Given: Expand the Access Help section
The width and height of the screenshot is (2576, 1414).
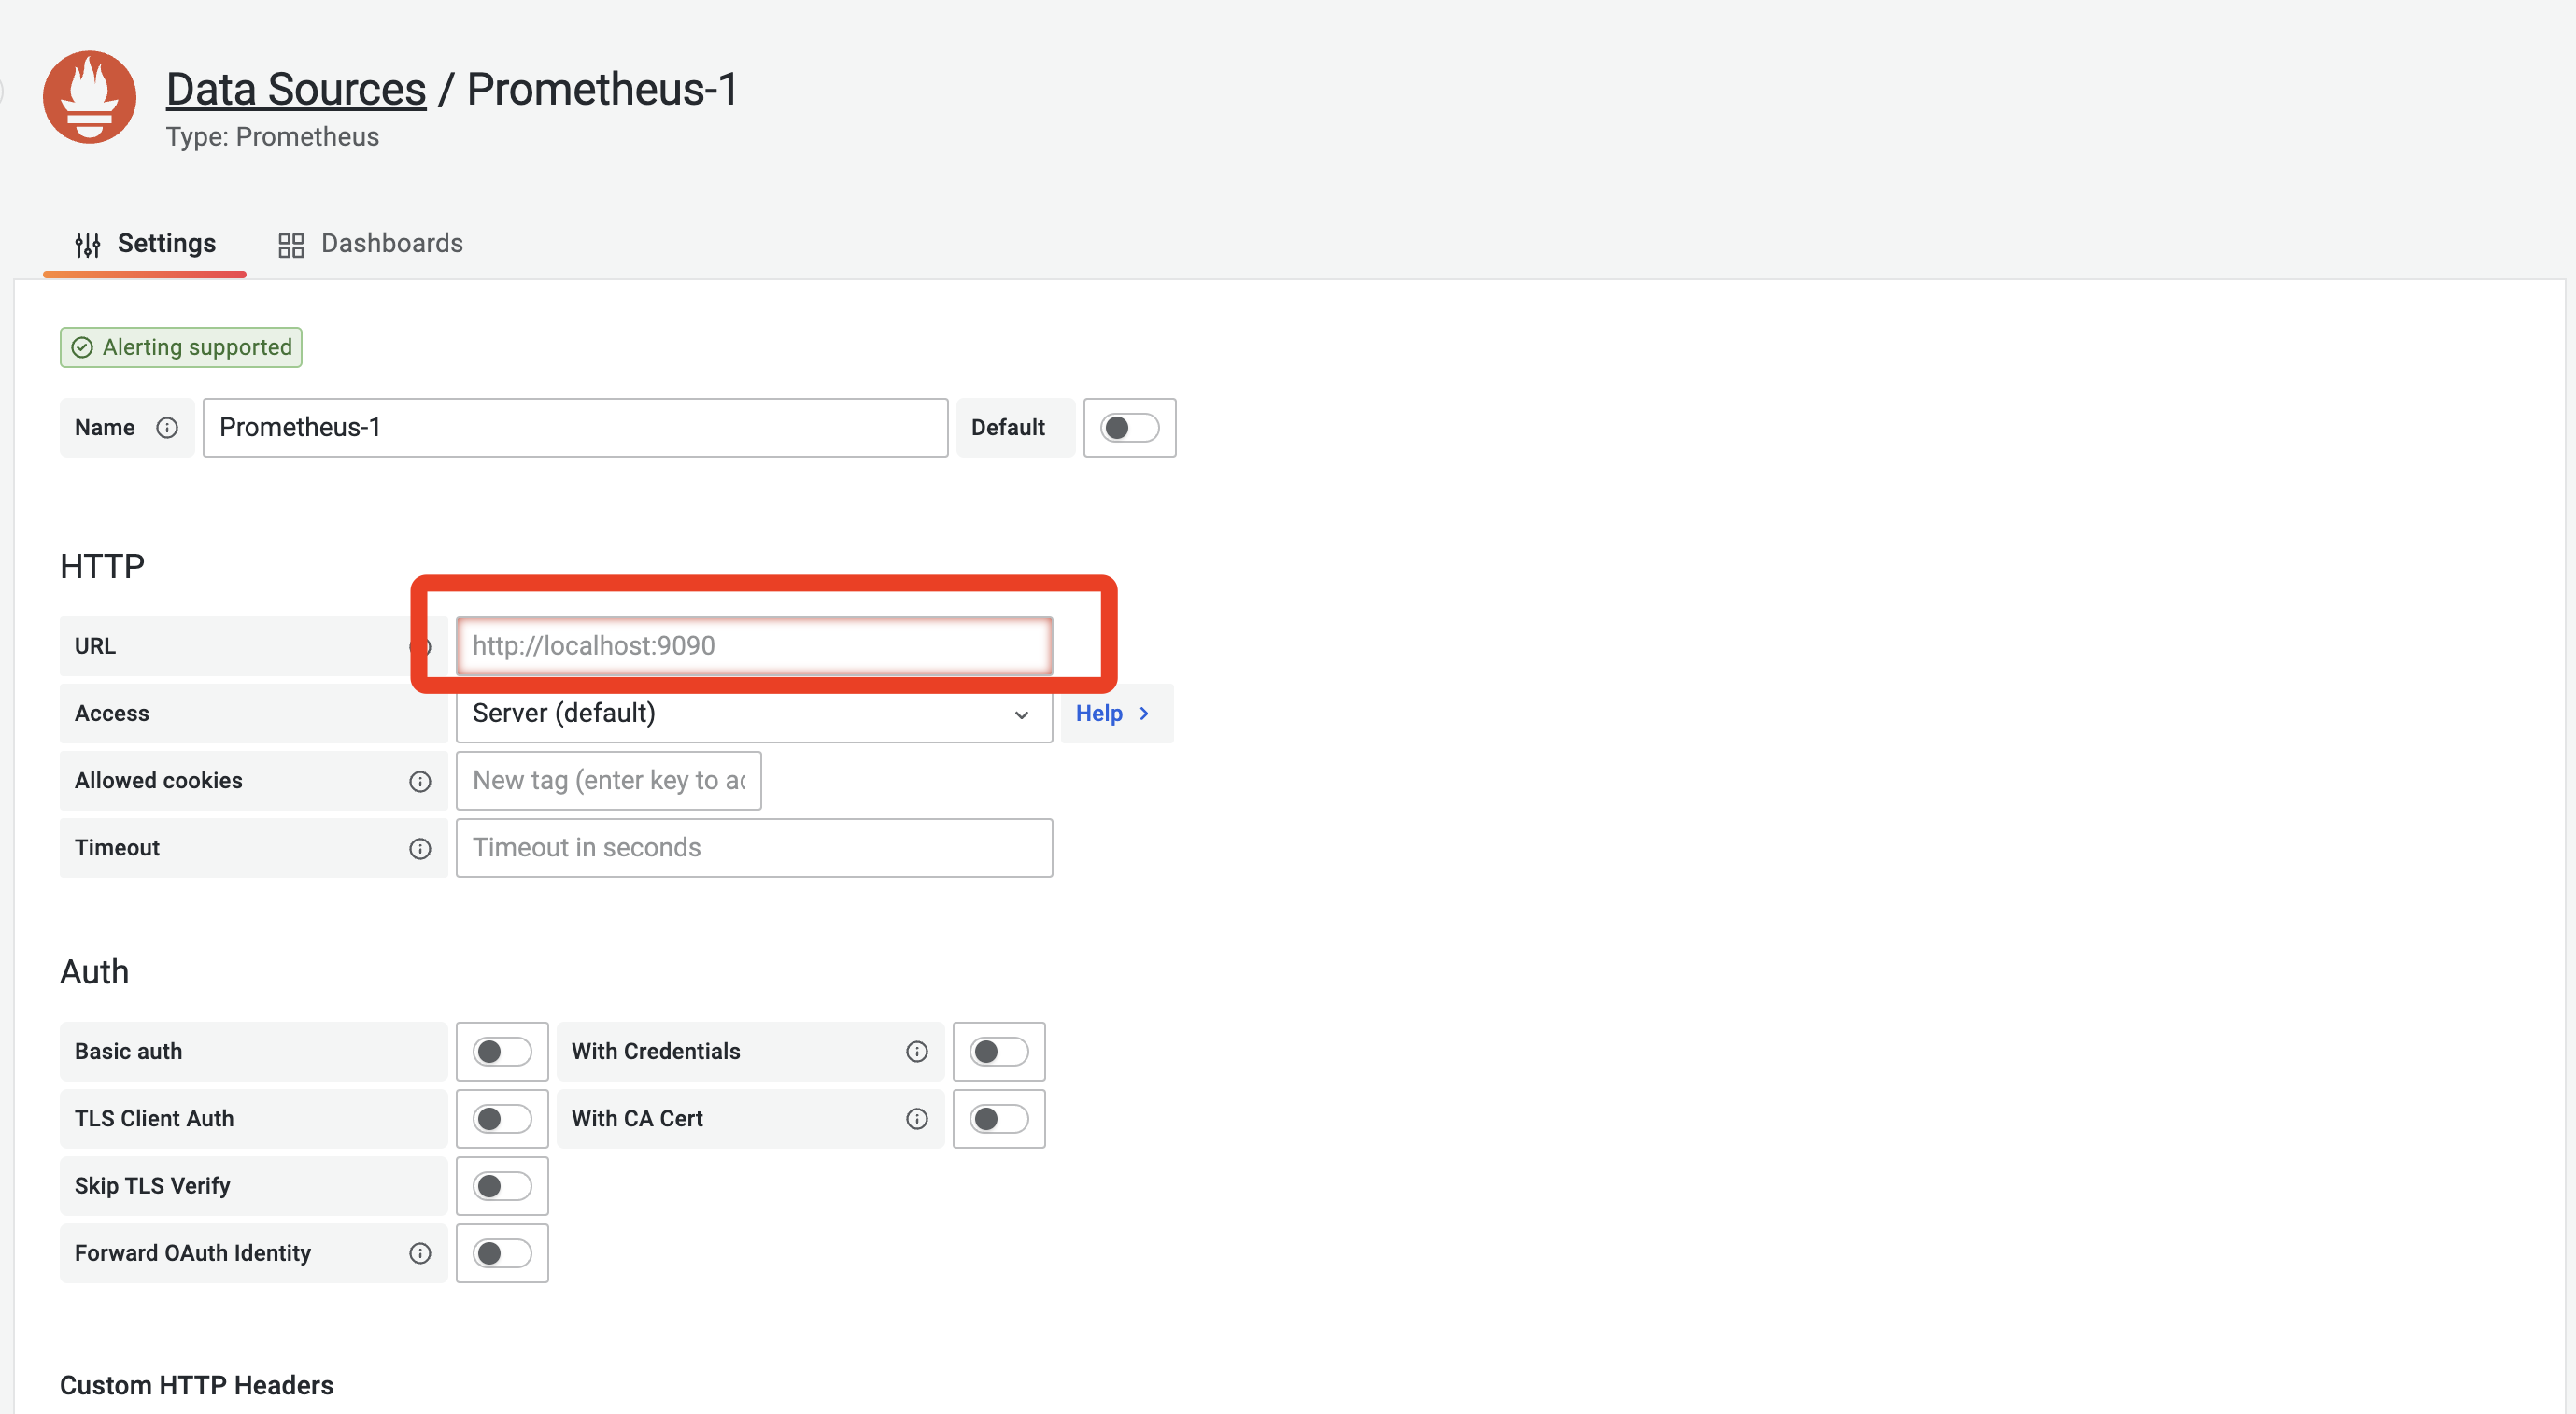Looking at the screenshot, I should pyautogui.click(x=1117, y=714).
